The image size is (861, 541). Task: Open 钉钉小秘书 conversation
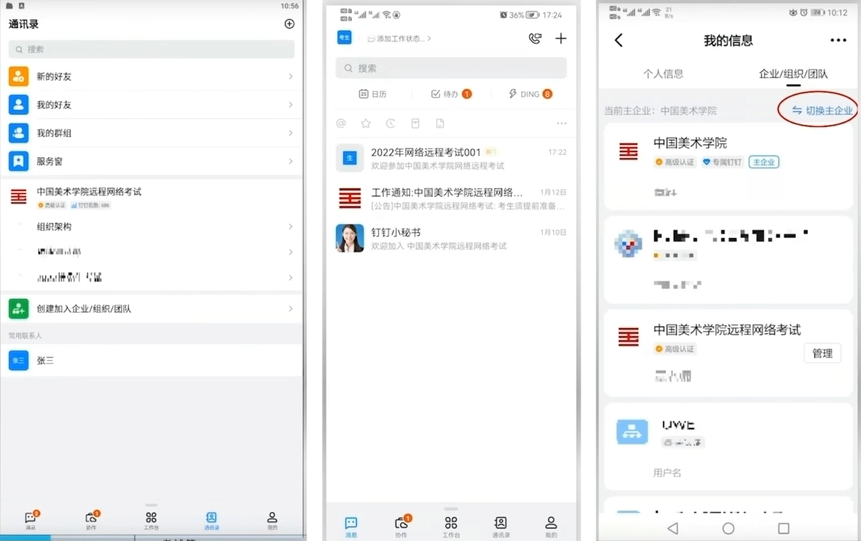(451, 238)
